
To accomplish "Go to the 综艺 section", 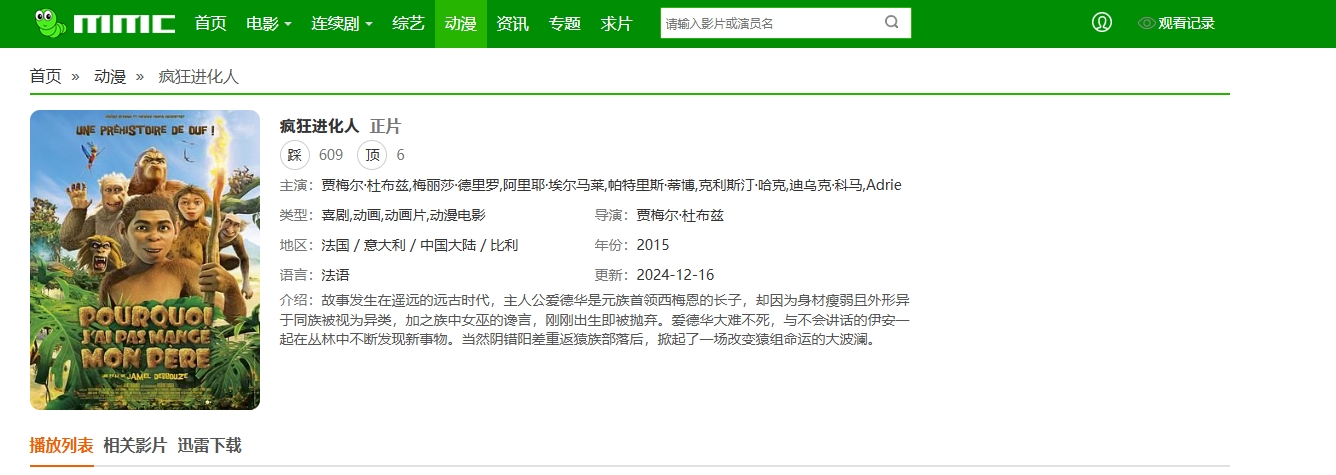I will coord(409,23).
